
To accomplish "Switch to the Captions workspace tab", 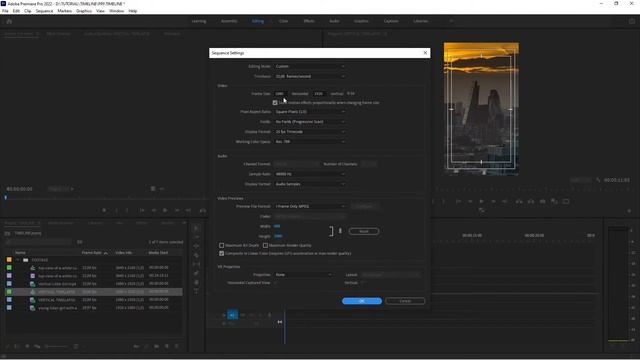I will click(391, 21).
